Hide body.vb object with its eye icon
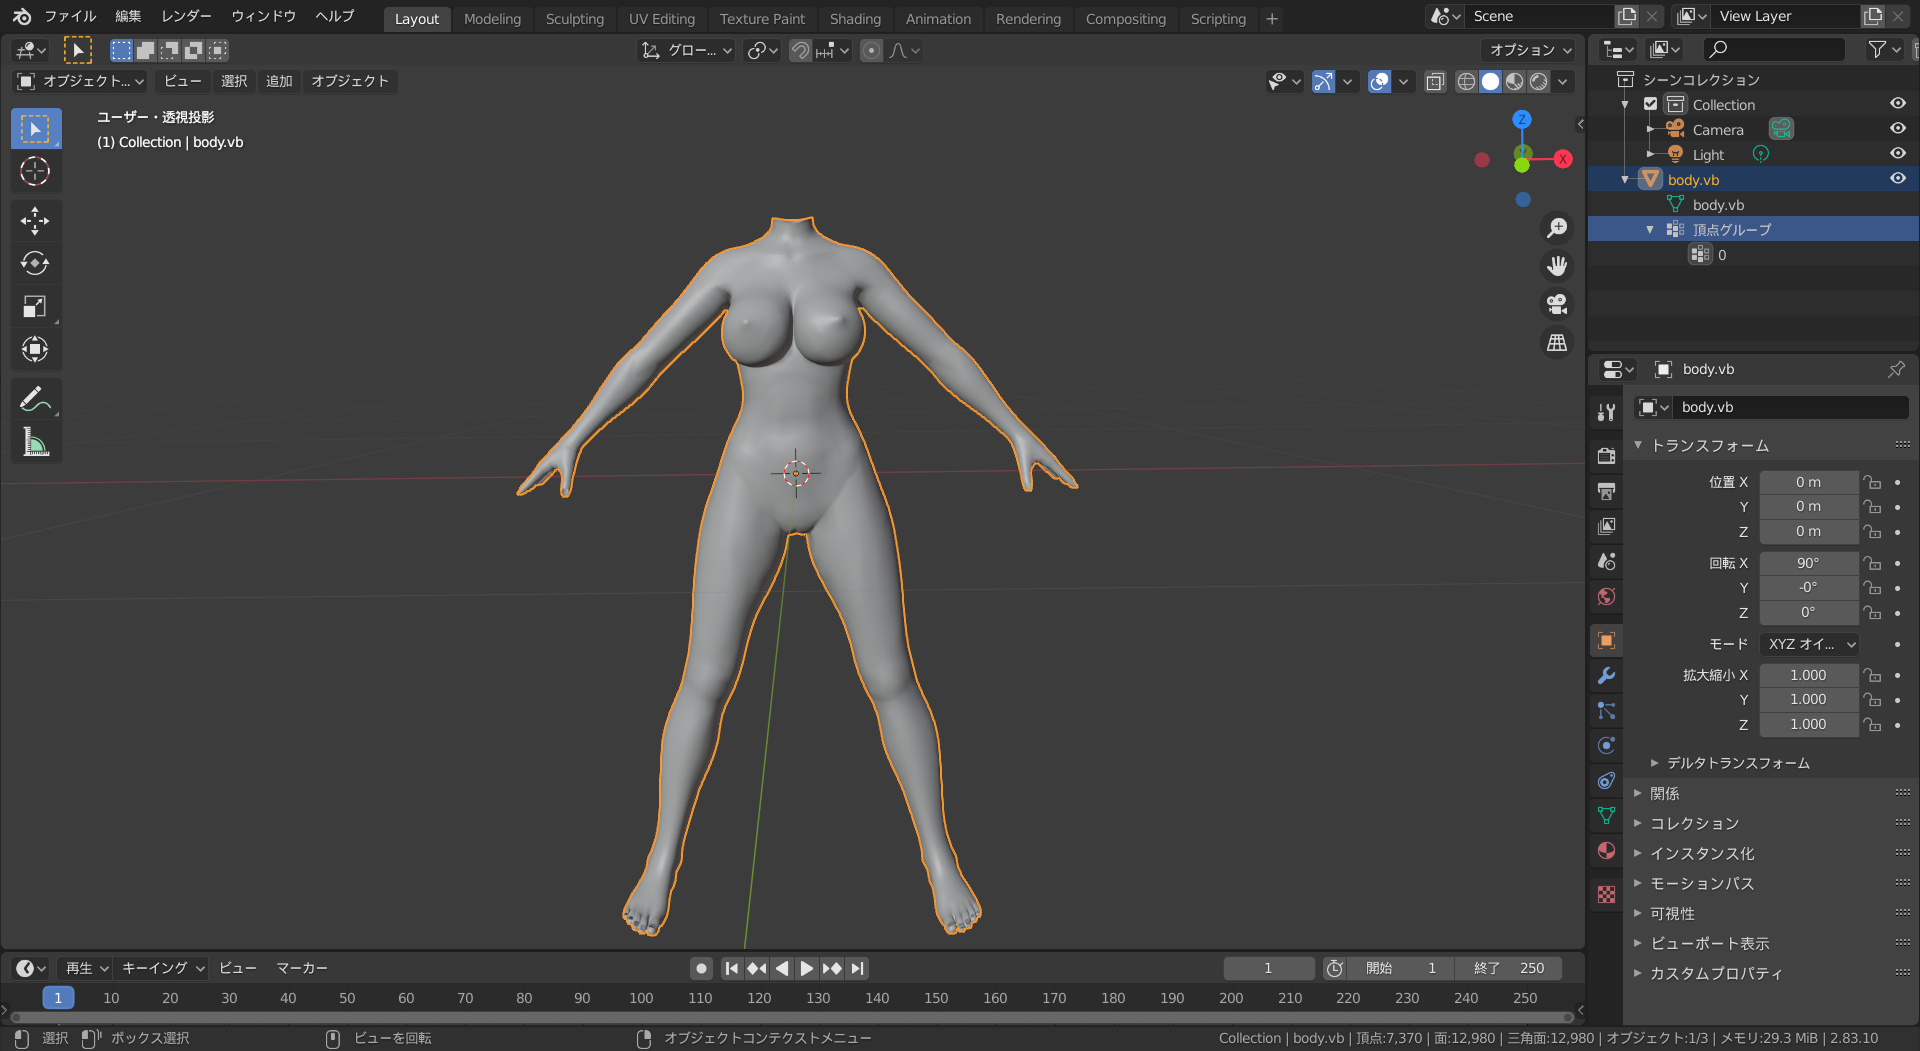 point(1897,179)
